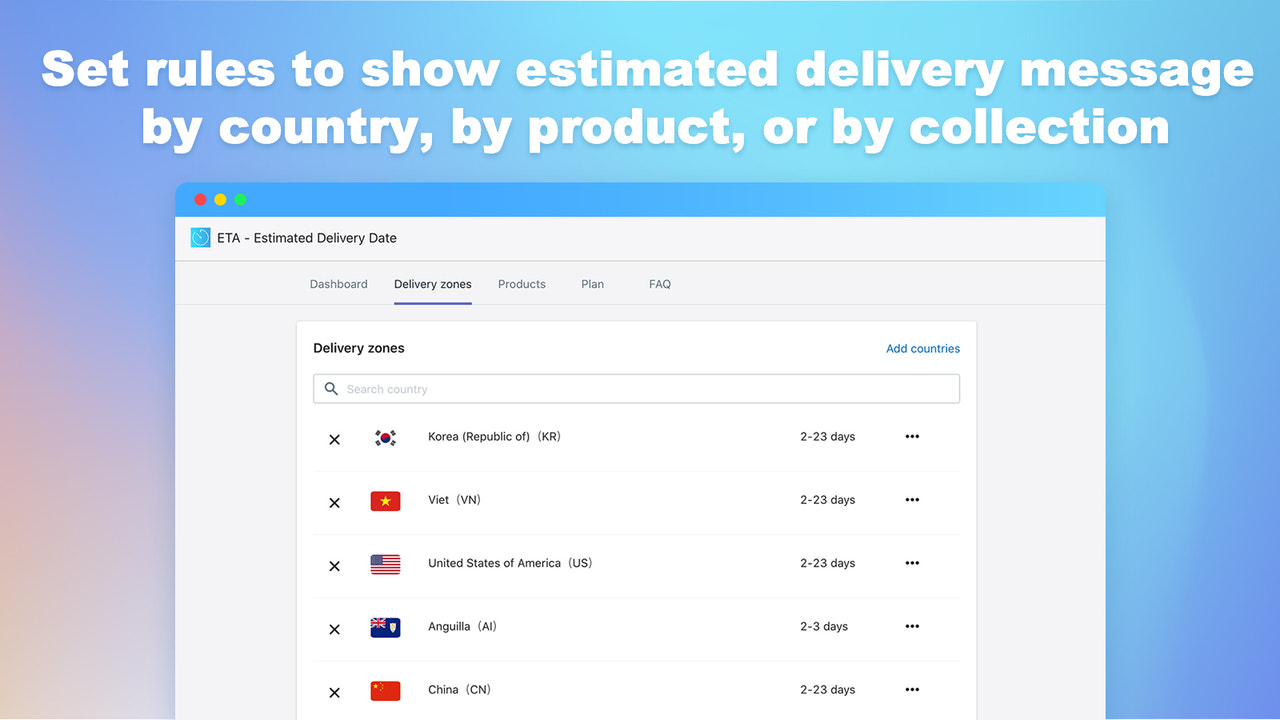
Task: Click the yellow traffic light button
Action: pos(220,199)
